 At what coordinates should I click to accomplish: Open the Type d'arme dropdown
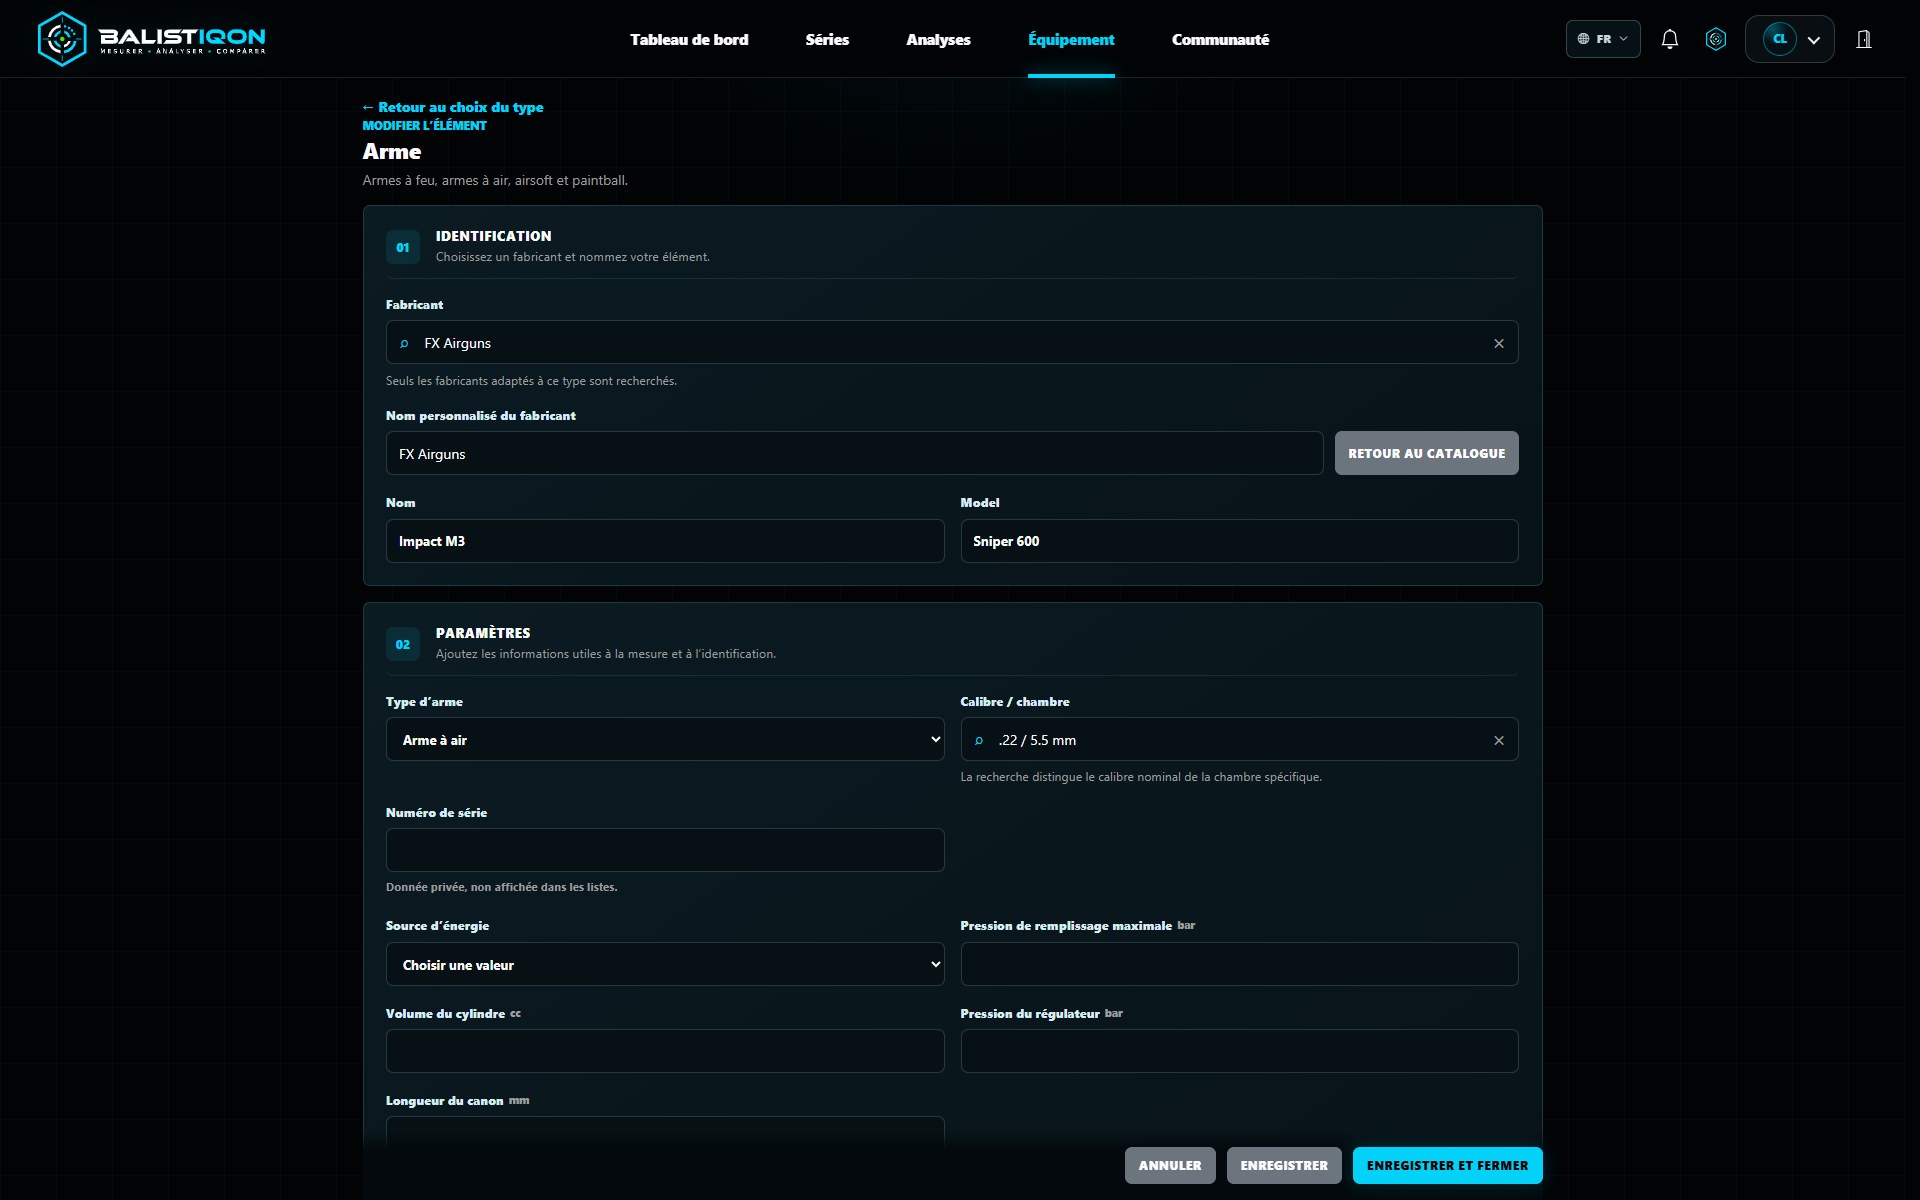[665, 739]
